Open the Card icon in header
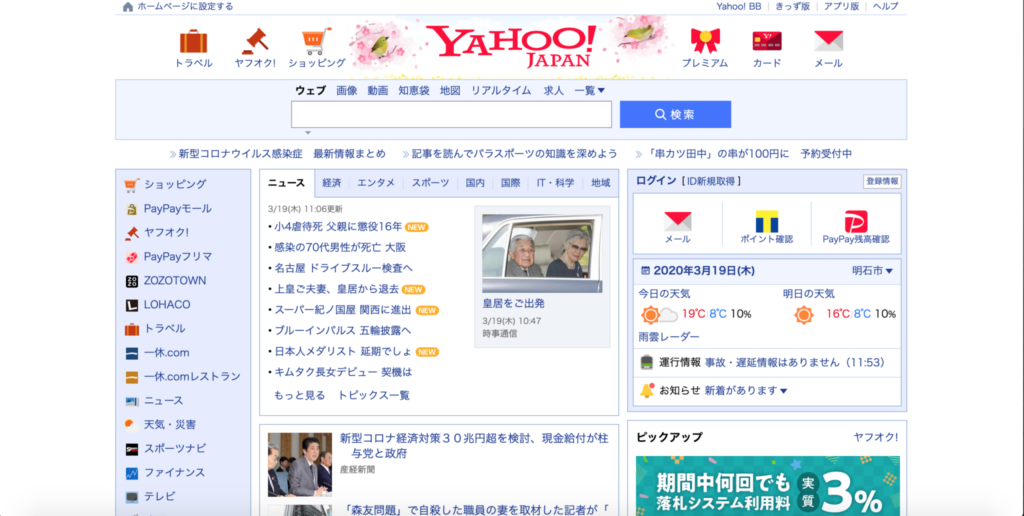 (x=767, y=41)
